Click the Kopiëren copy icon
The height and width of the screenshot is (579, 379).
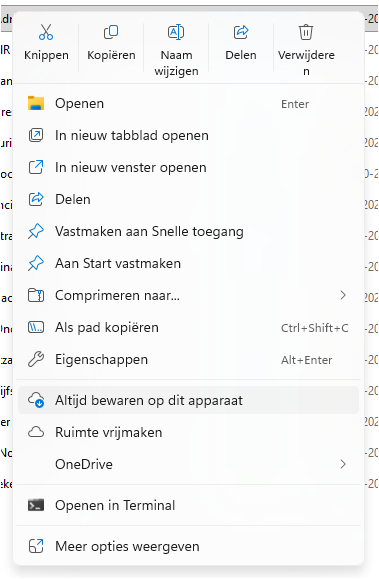click(x=111, y=32)
